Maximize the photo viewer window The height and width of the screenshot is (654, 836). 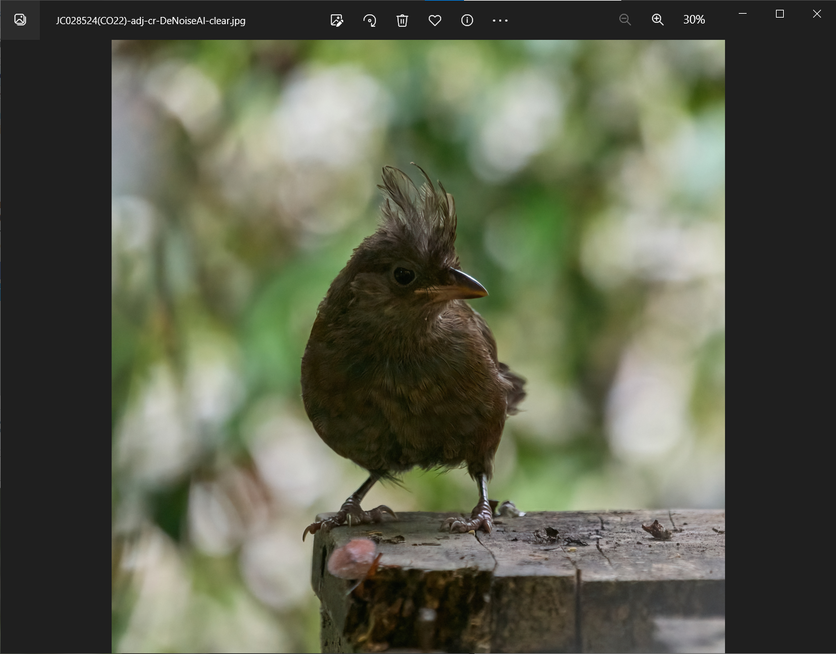click(779, 13)
